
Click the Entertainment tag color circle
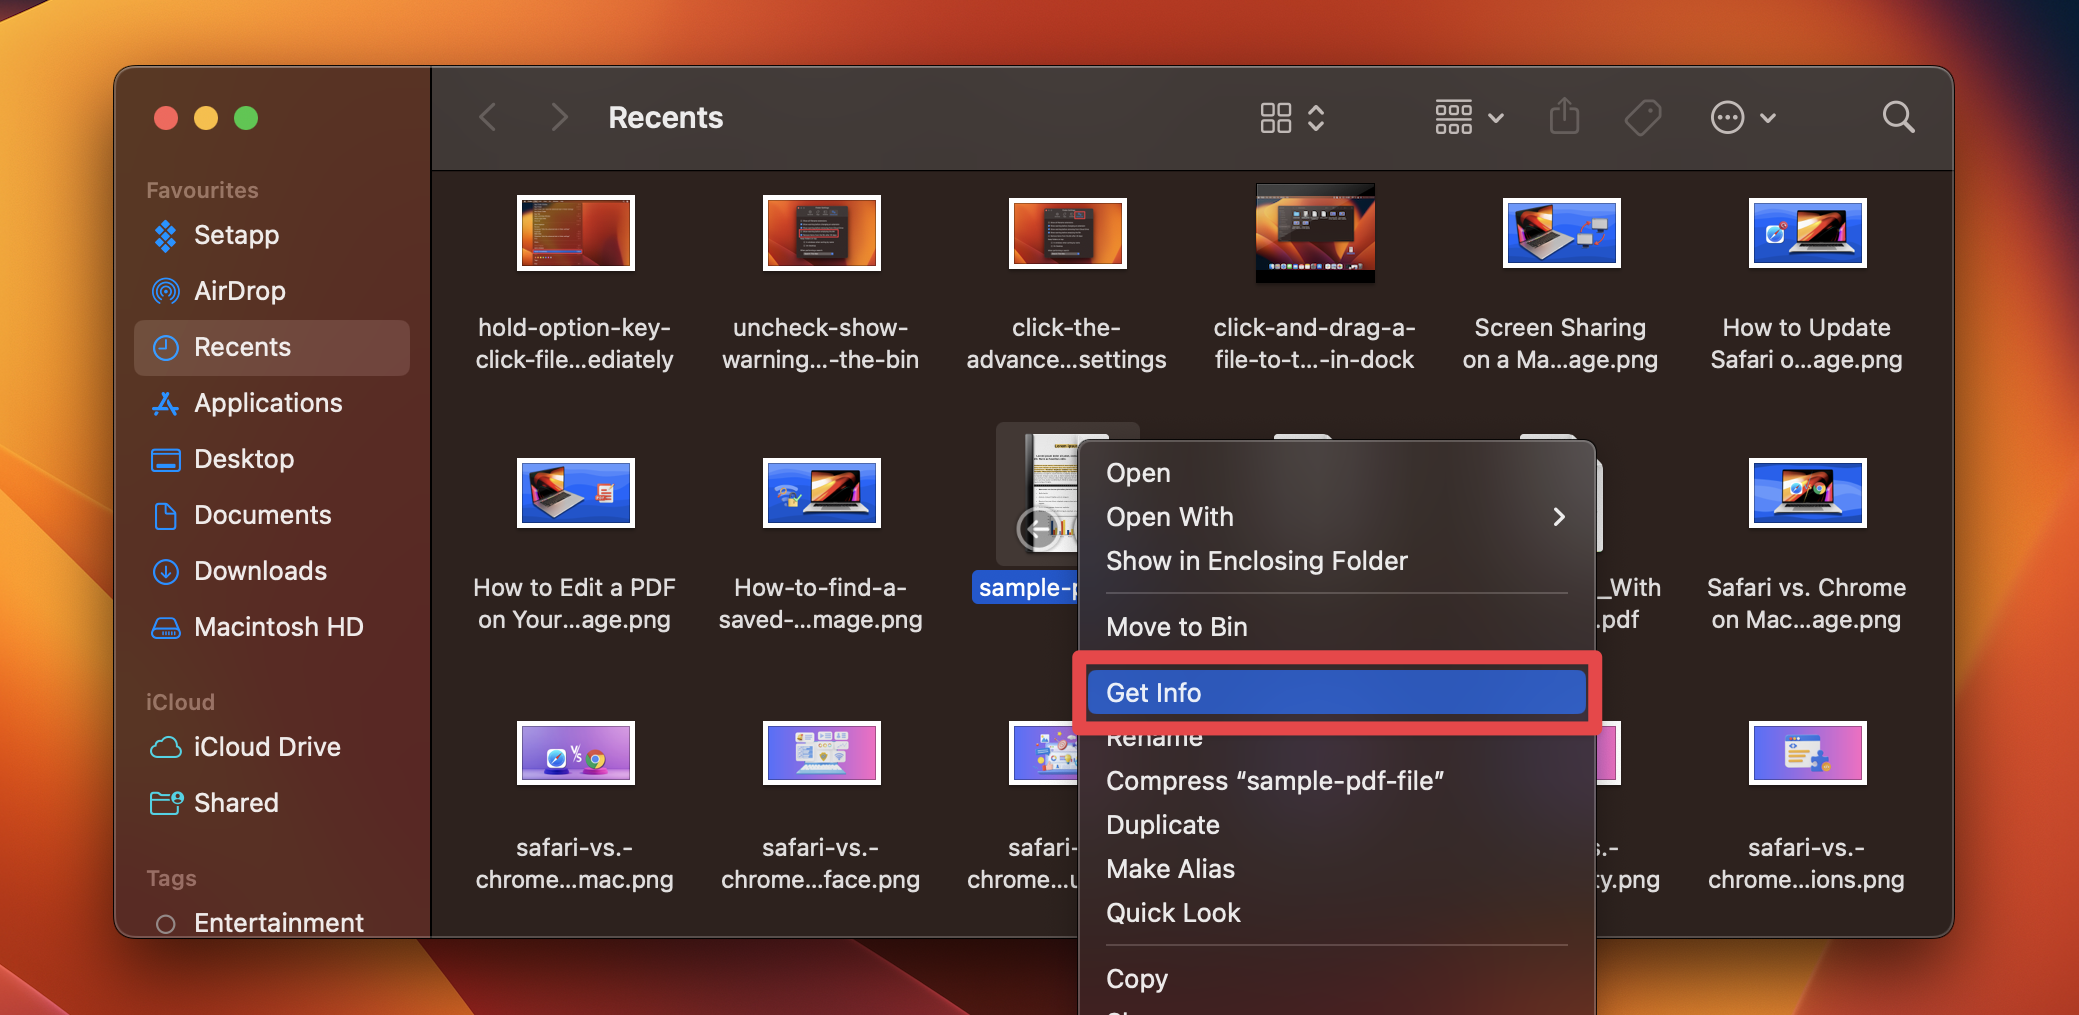166,922
